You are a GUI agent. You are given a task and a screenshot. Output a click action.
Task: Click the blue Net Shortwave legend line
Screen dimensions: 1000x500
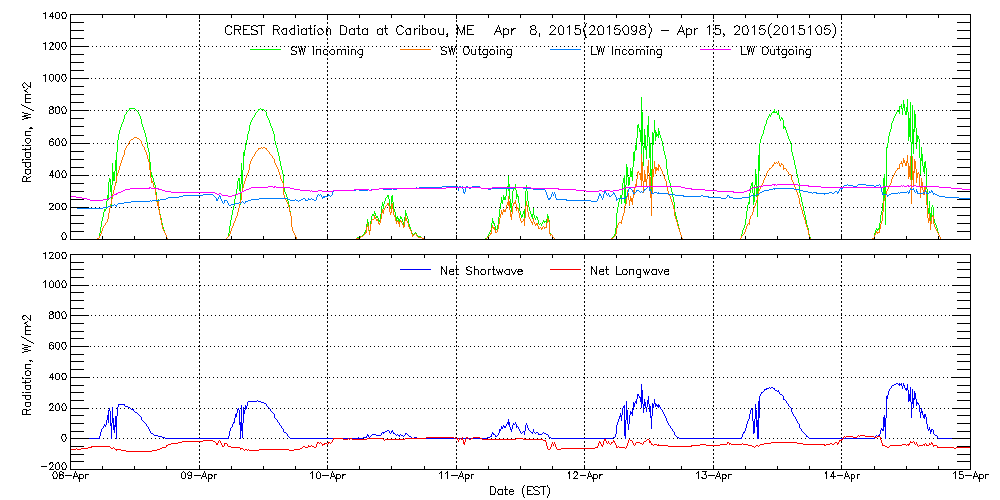coord(415,270)
